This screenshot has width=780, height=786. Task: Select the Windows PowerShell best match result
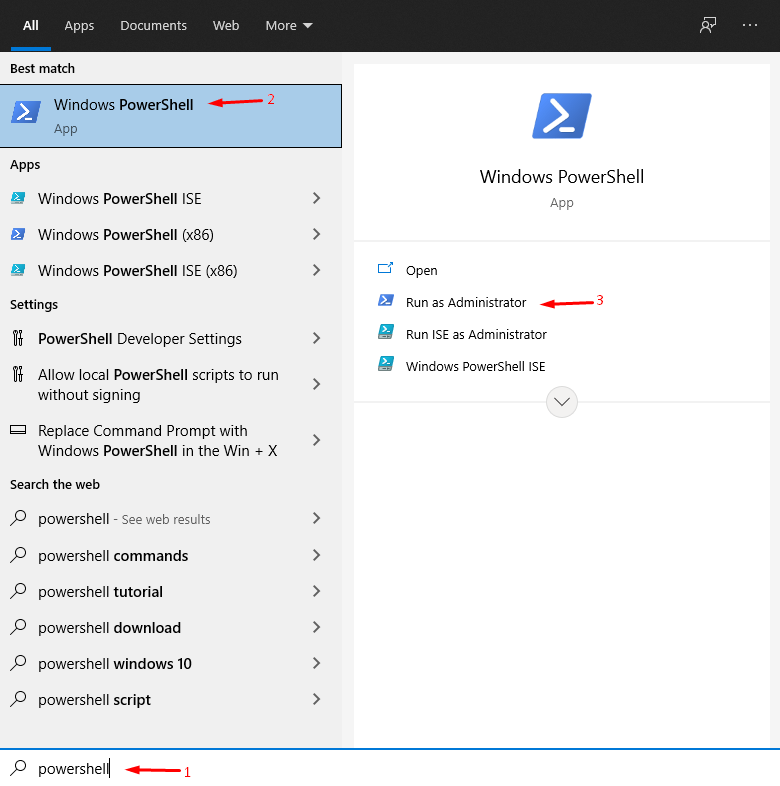click(171, 116)
